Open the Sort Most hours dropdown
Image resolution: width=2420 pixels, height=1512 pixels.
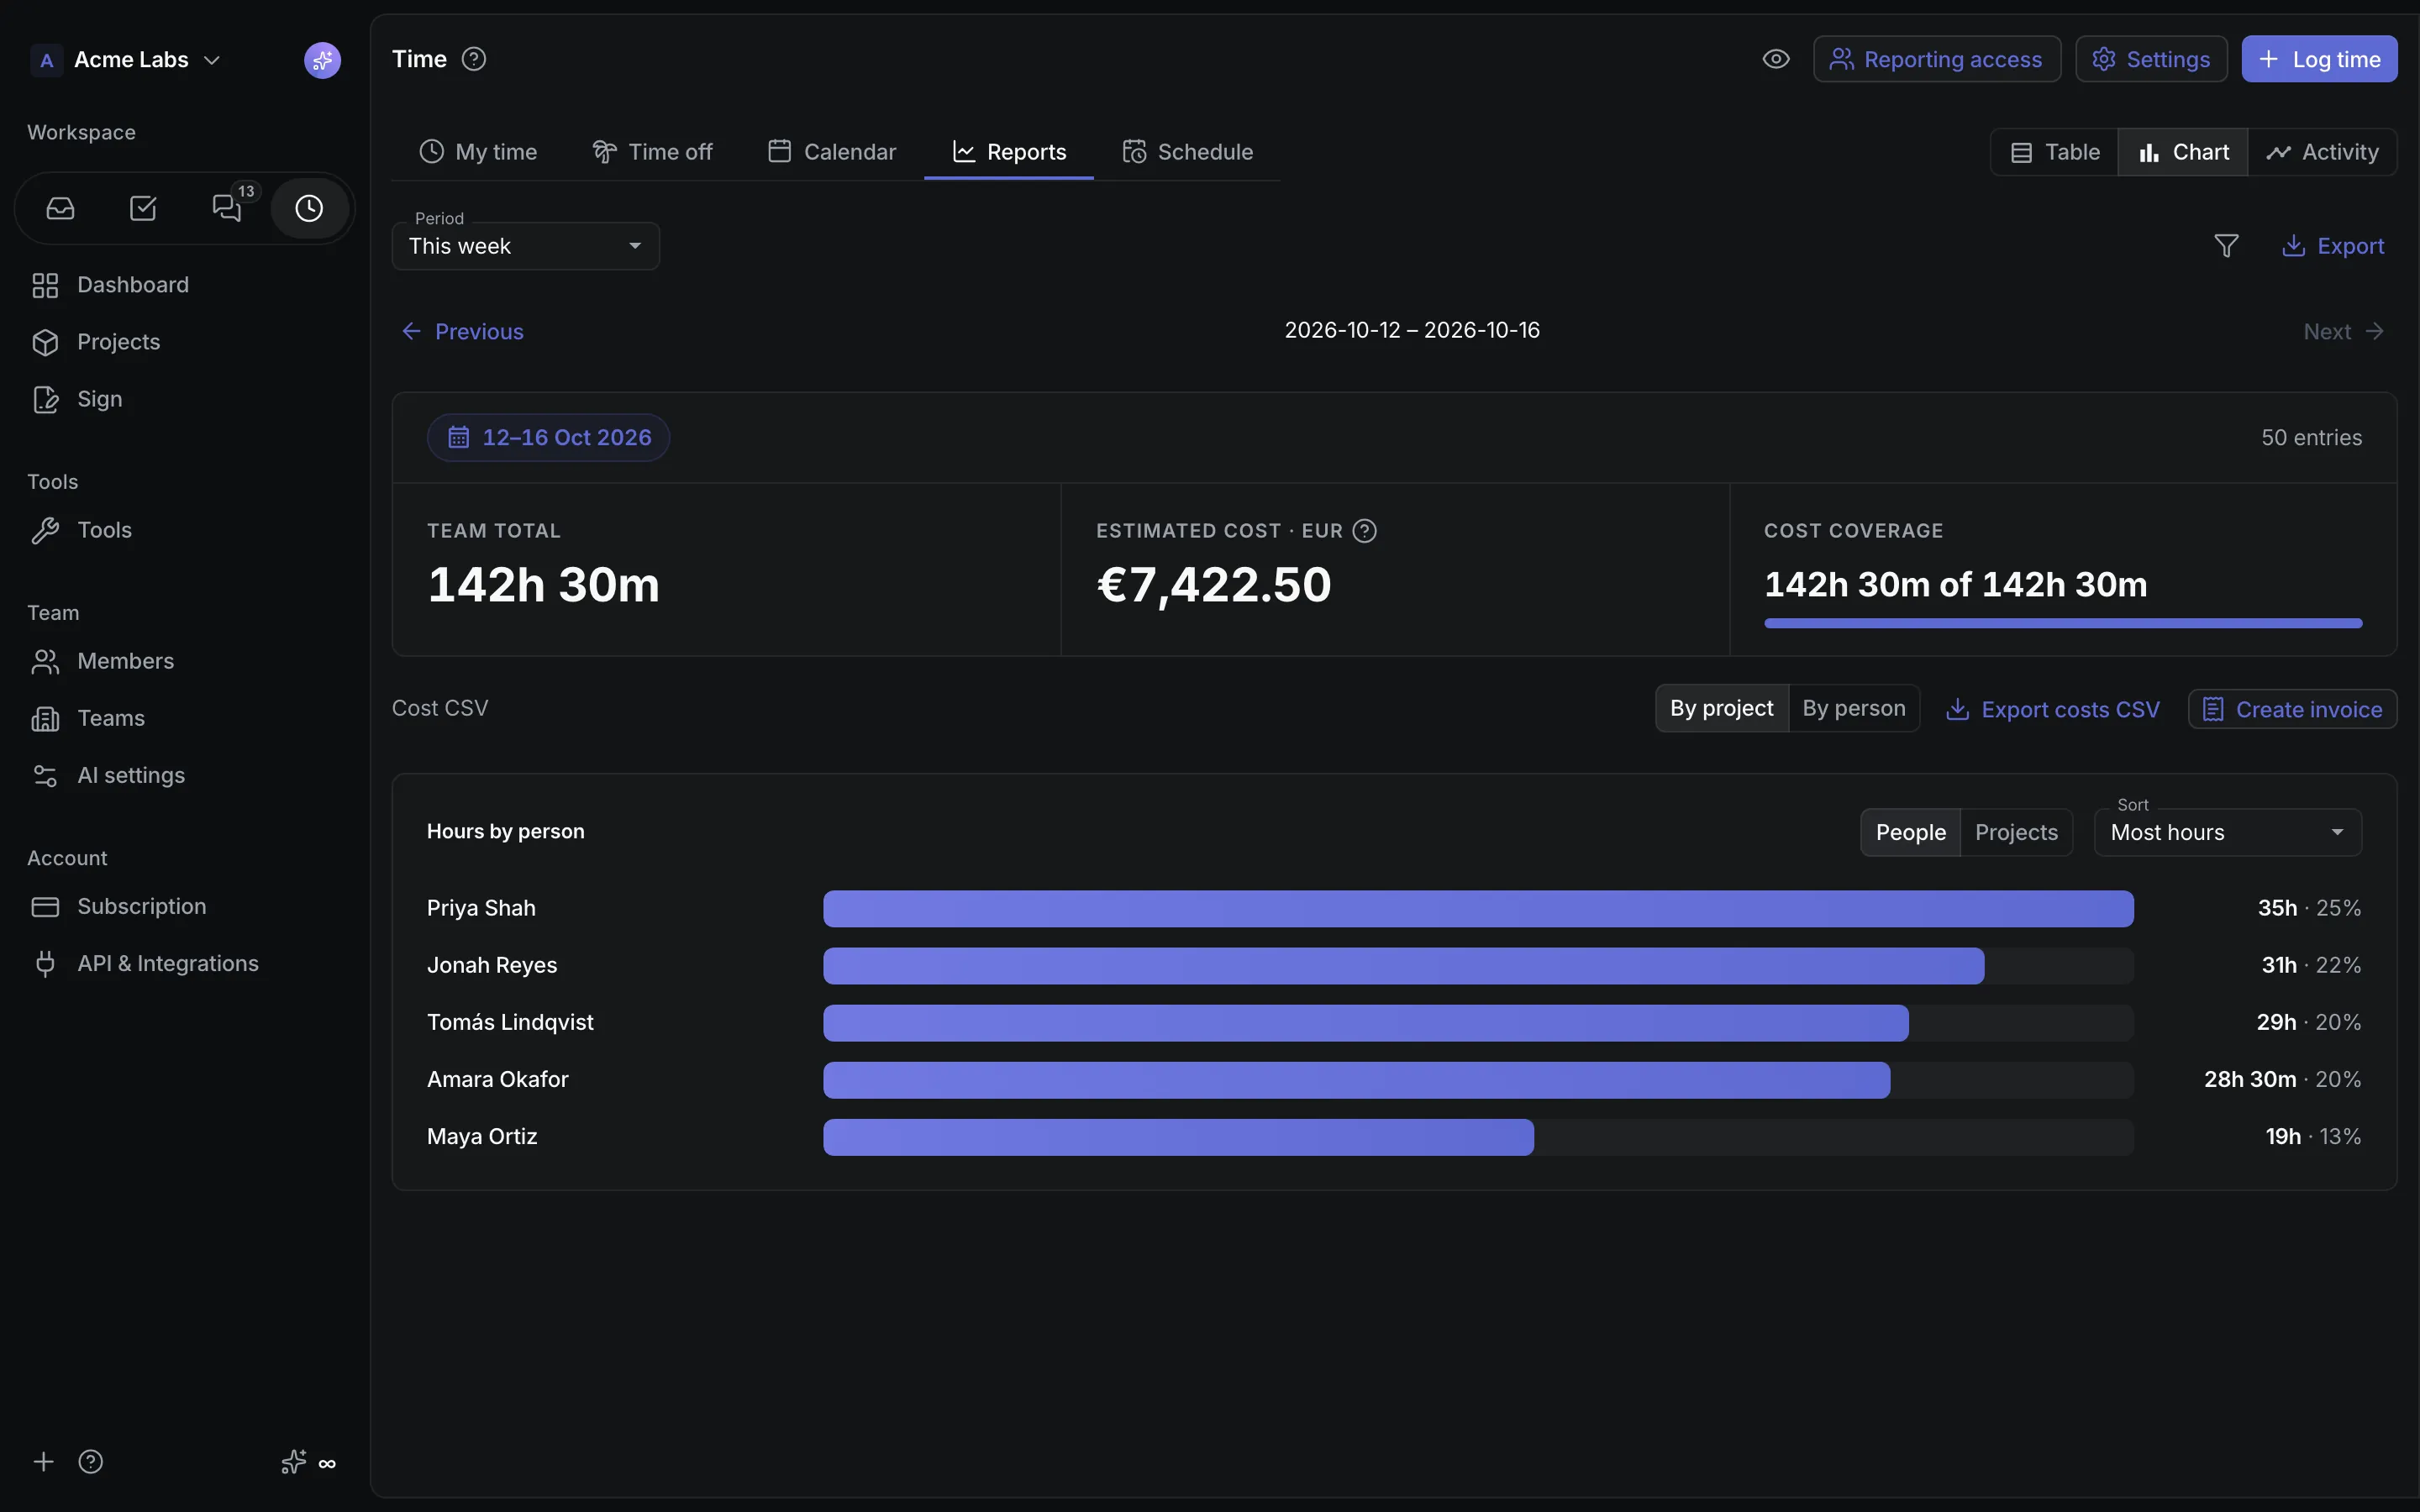(x=2227, y=832)
